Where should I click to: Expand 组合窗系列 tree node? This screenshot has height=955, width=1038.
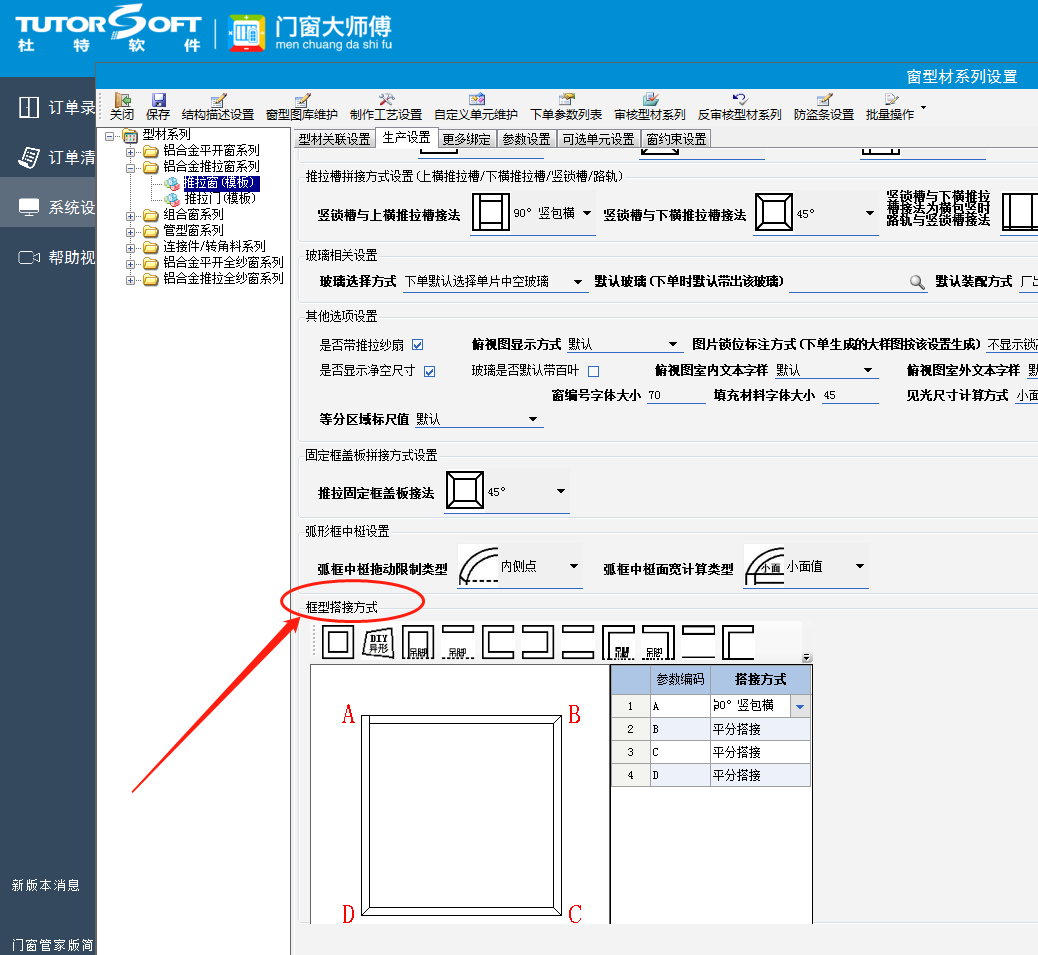pos(130,216)
